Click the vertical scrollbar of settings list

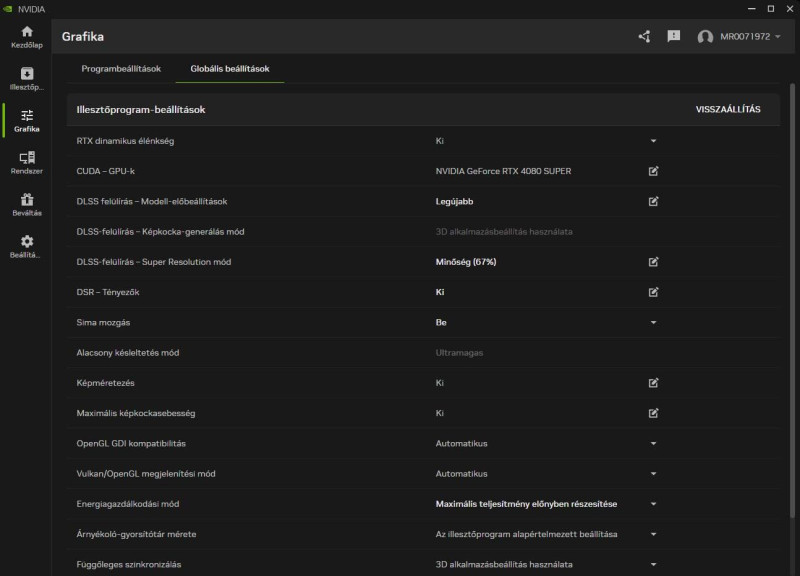(793, 300)
